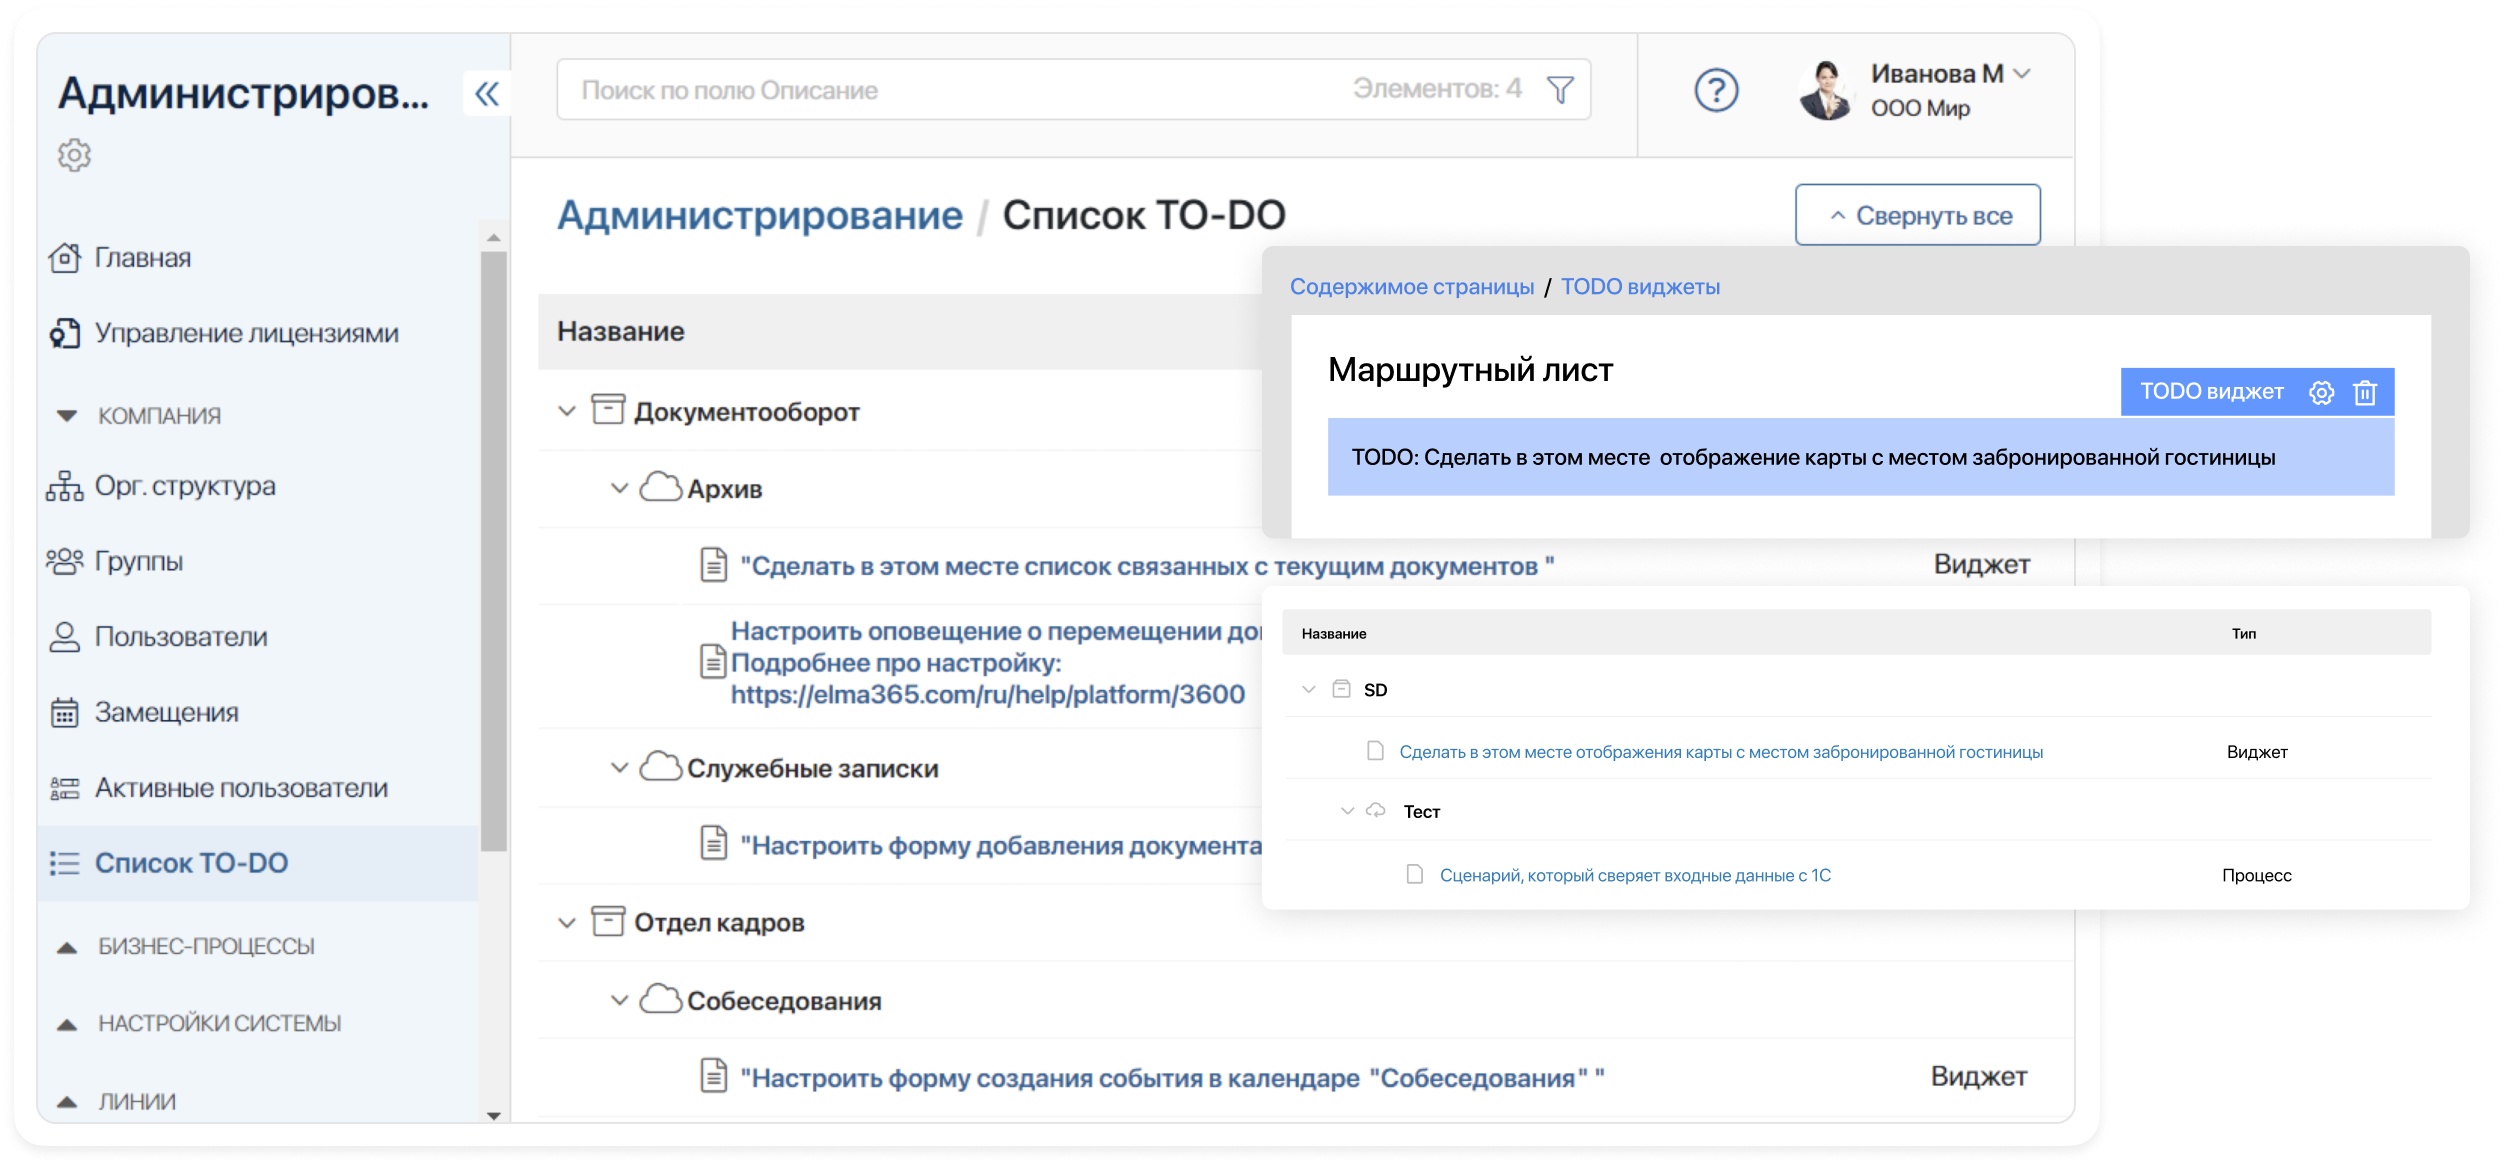Viewport: 2505px width, 1165px height.
Task: Delete the TODO widget using the trash icon
Action: coord(2366,392)
